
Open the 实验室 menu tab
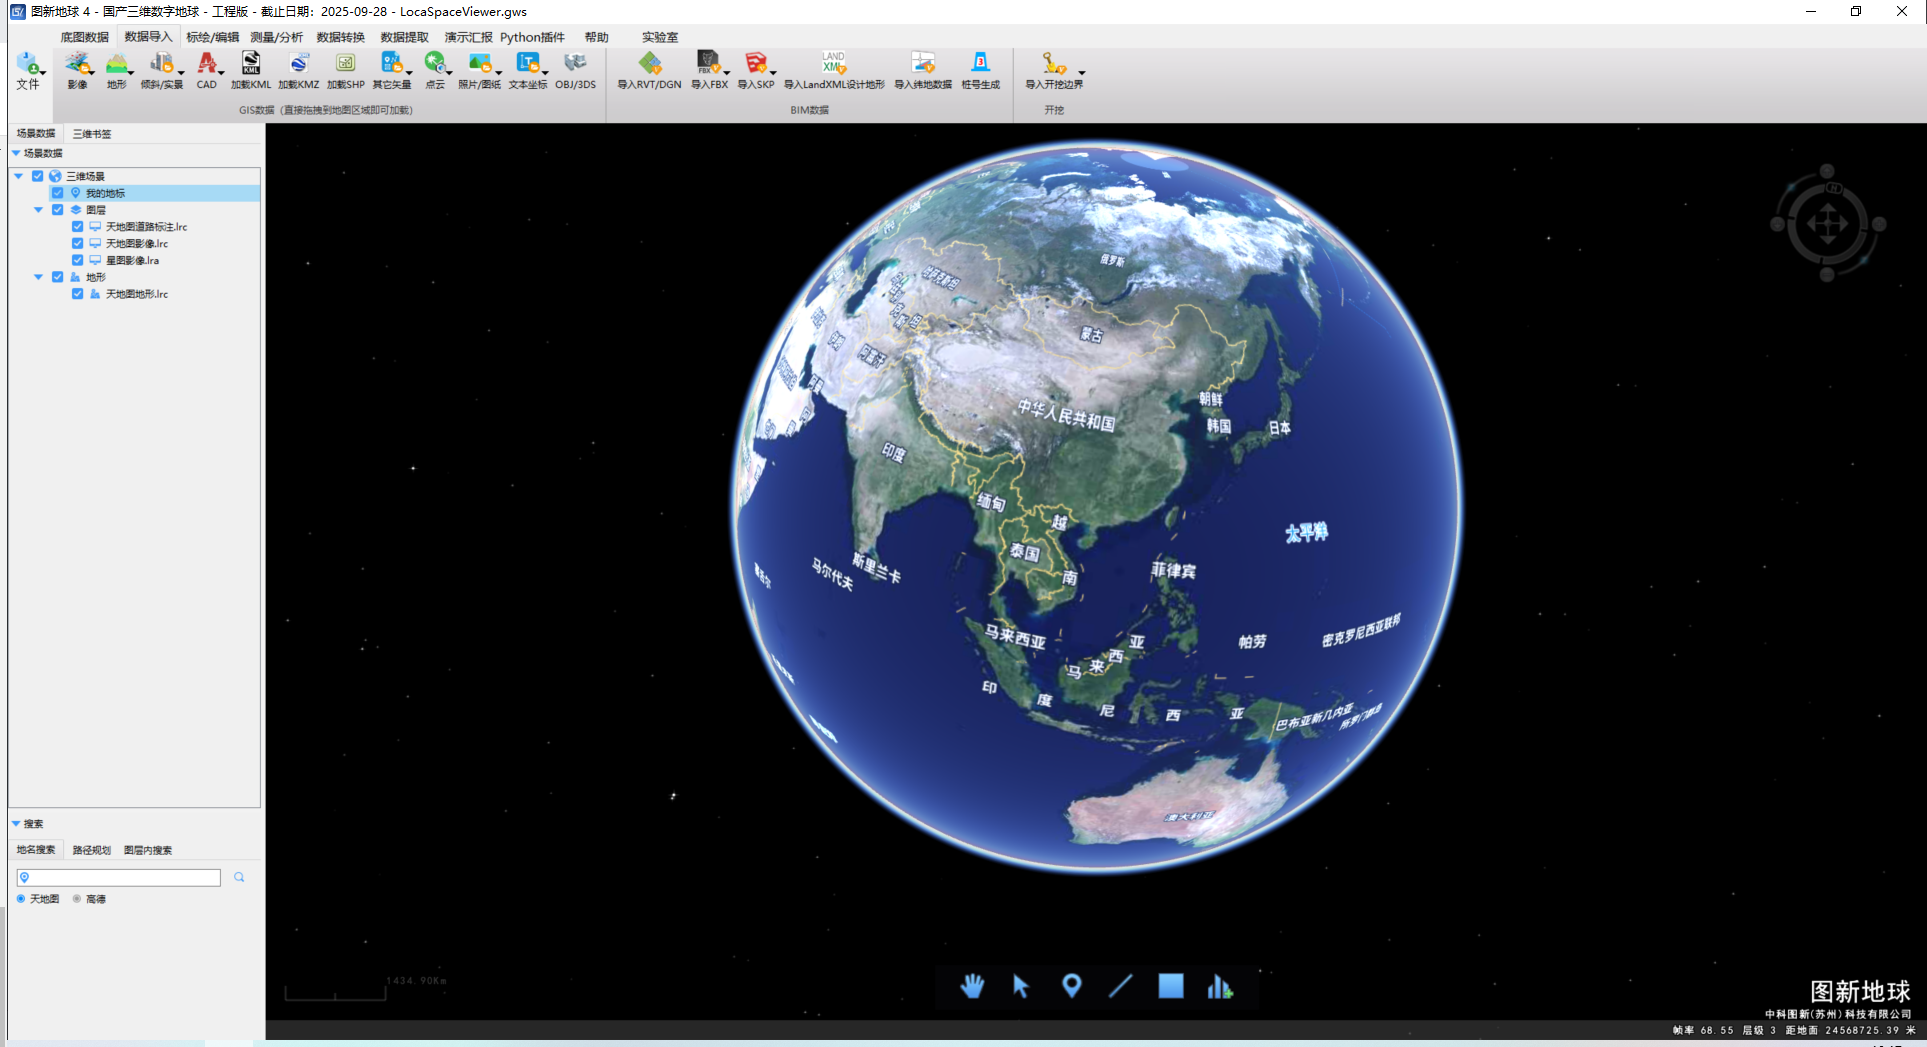click(660, 37)
